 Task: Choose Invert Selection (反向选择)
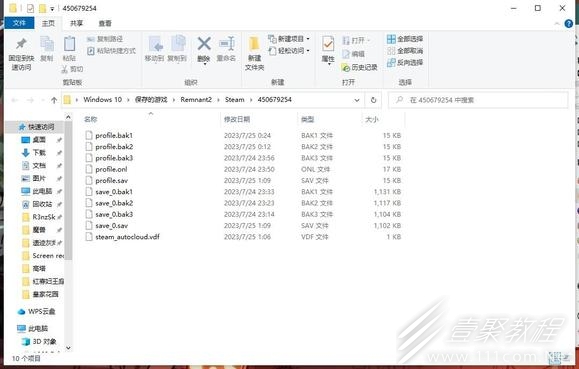click(405, 62)
